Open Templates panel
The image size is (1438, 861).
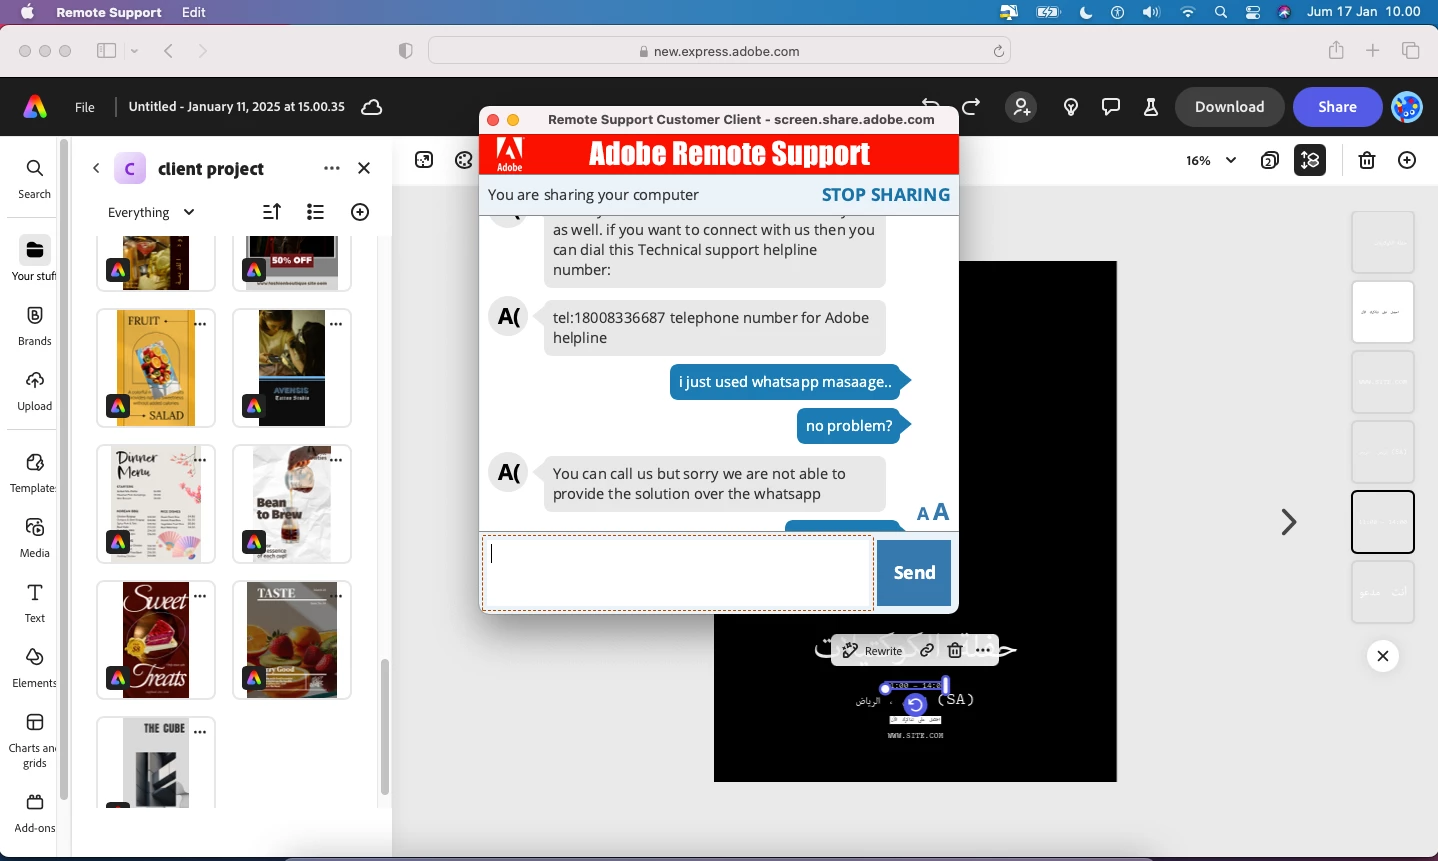tap(34, 473)
